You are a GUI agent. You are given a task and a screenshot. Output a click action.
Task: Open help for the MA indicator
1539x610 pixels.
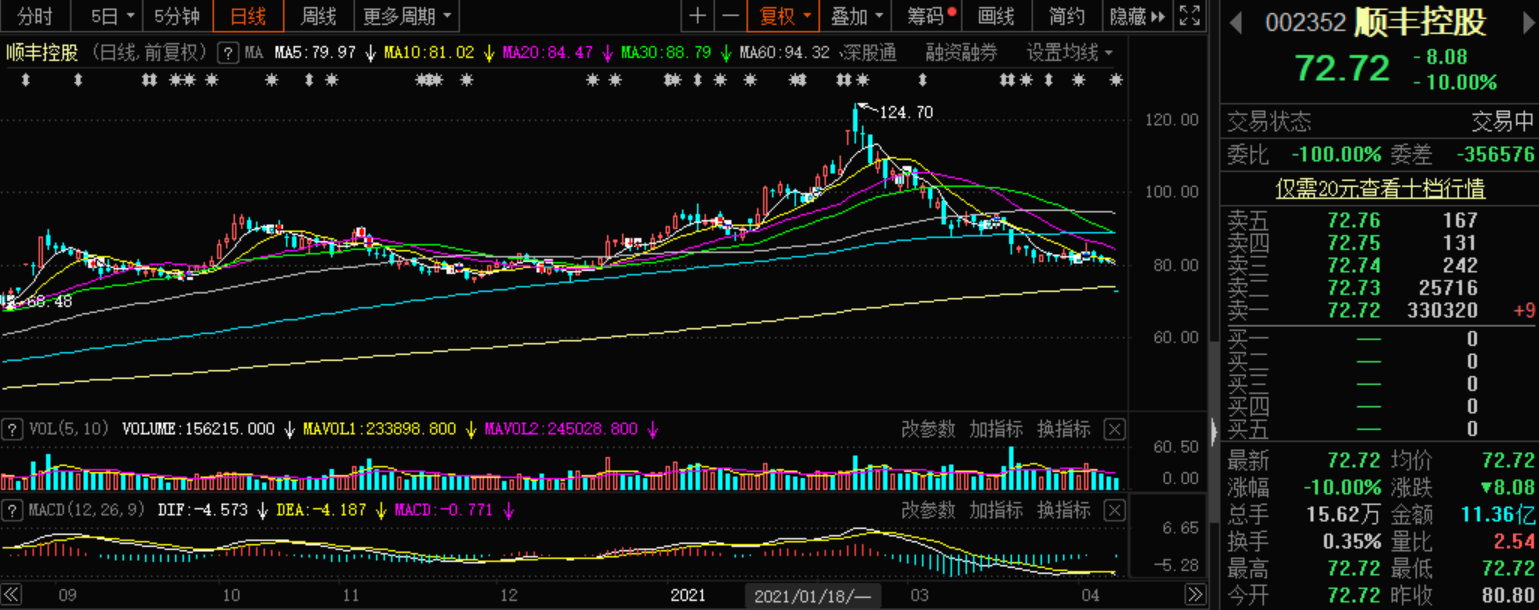[227, 53]
